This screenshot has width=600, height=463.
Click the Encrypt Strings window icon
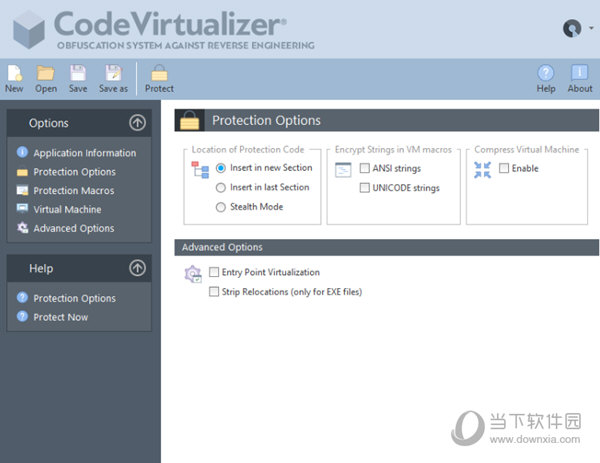pyautogui.click(x=343, y=170)
